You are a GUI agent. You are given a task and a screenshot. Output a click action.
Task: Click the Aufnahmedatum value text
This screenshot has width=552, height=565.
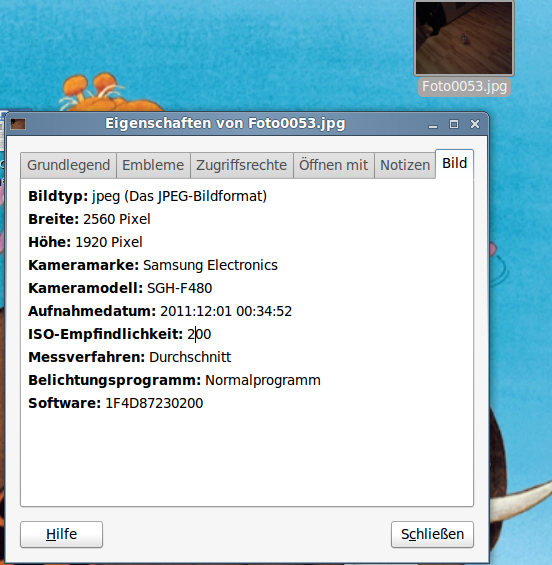point(226,311)
